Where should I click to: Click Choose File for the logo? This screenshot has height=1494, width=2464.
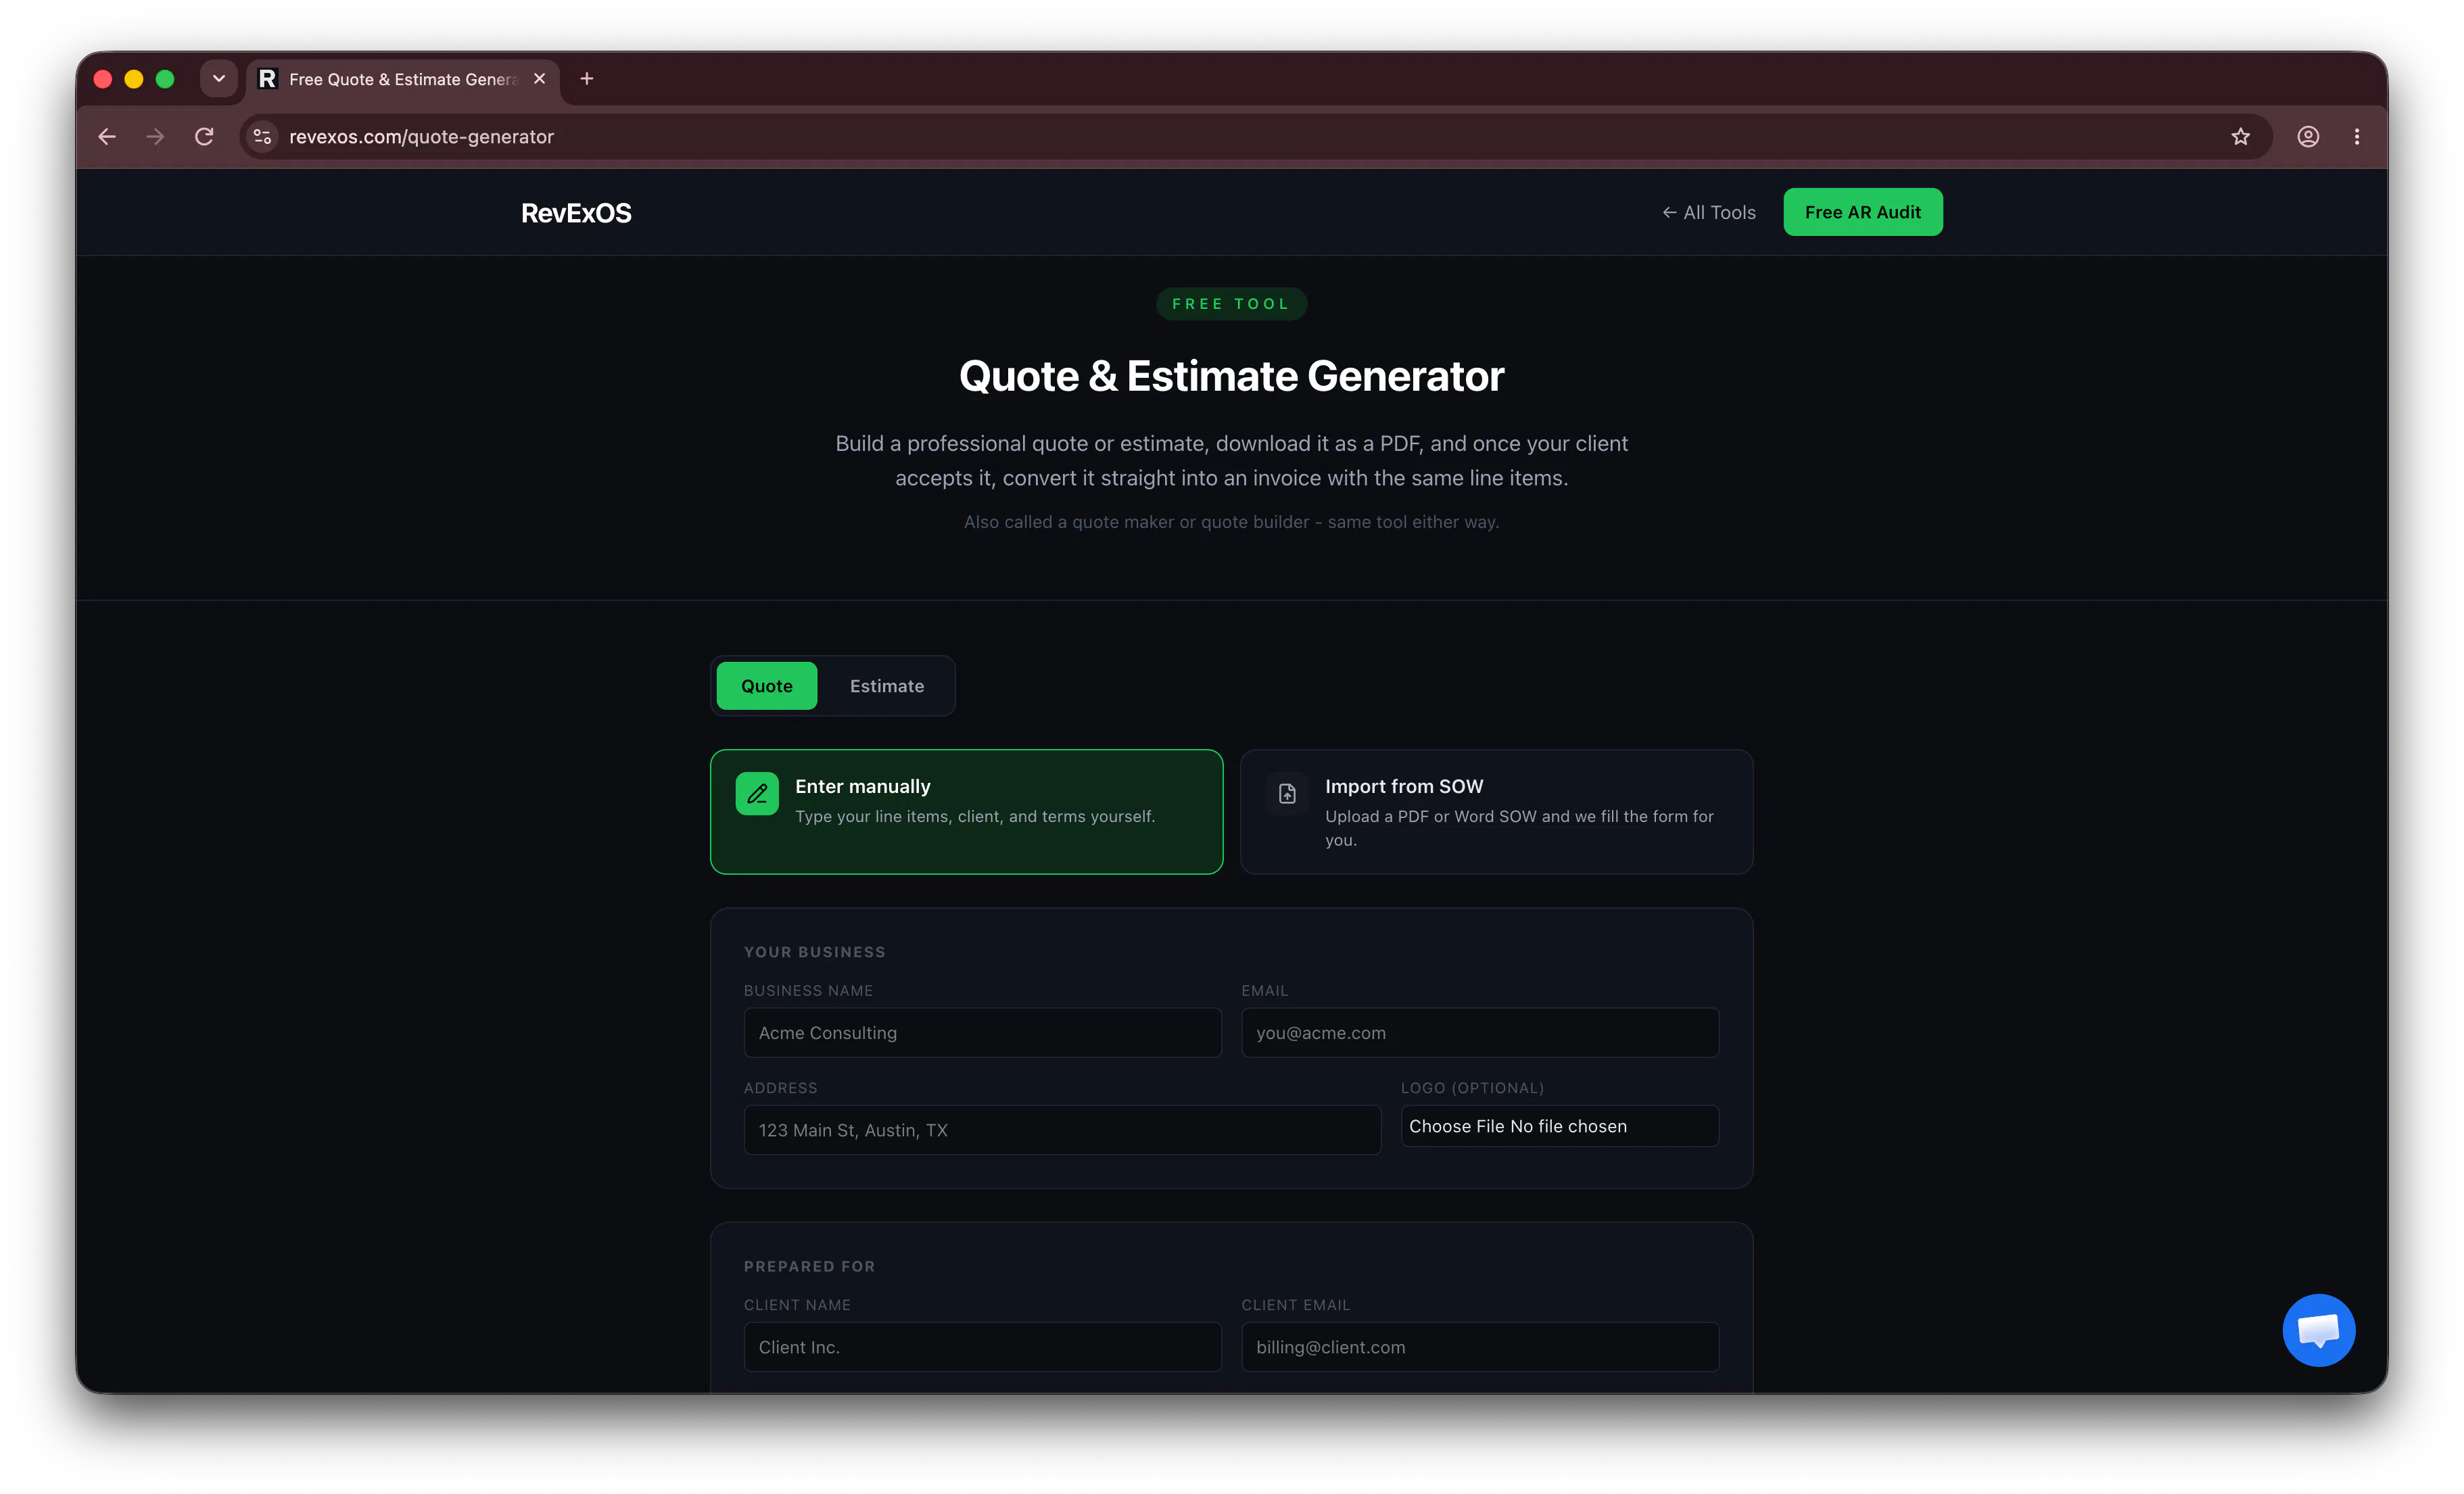point(1456,1126)
